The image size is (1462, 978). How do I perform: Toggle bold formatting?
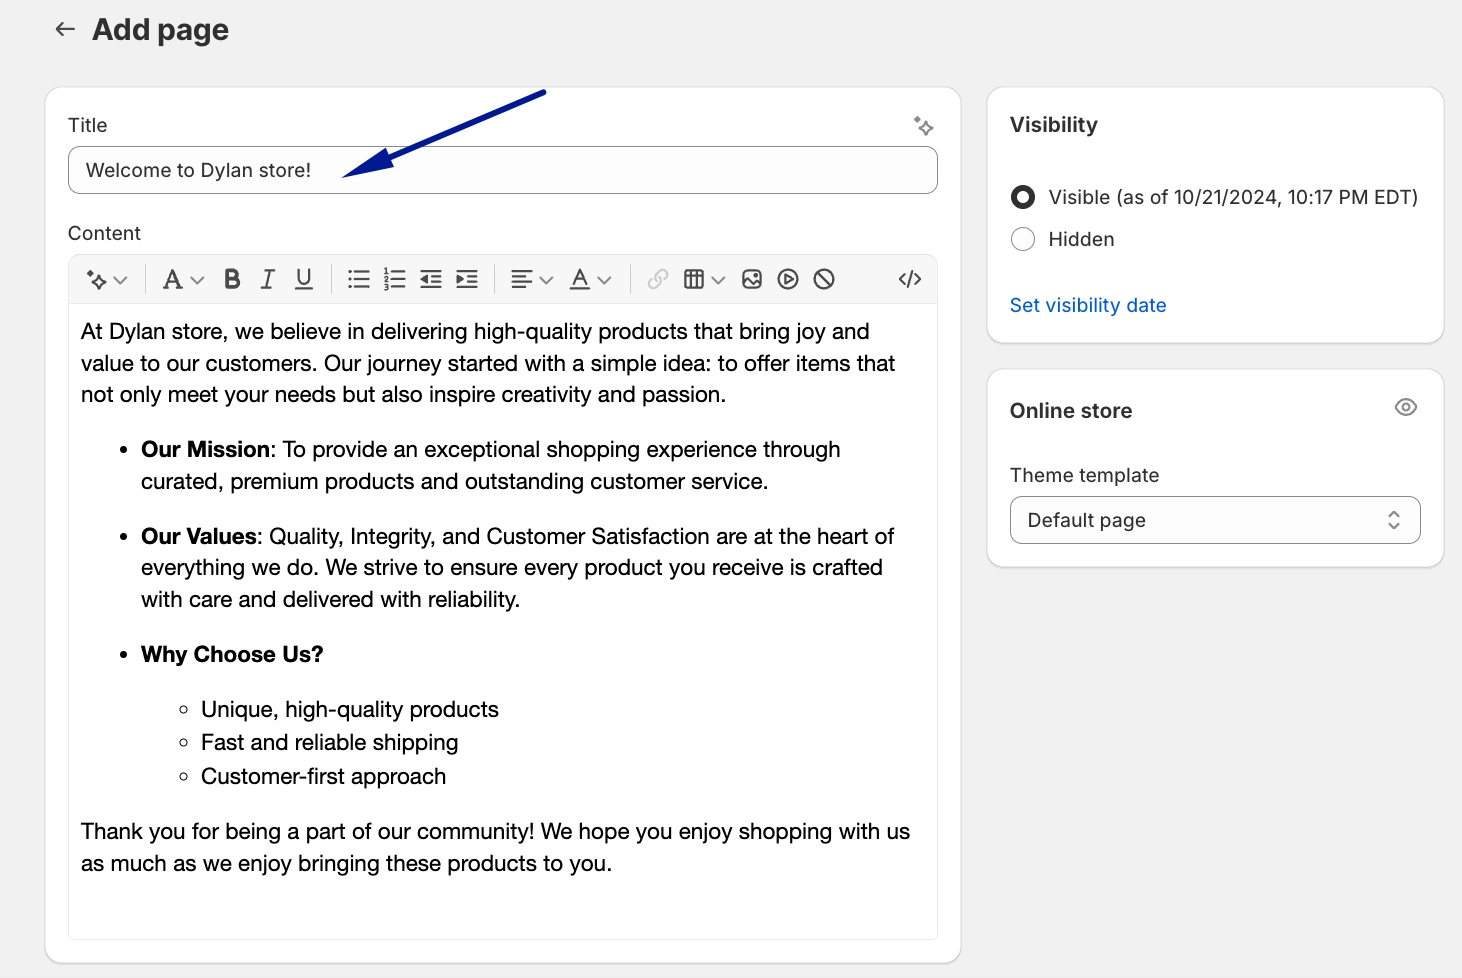(x=232, y=280)
